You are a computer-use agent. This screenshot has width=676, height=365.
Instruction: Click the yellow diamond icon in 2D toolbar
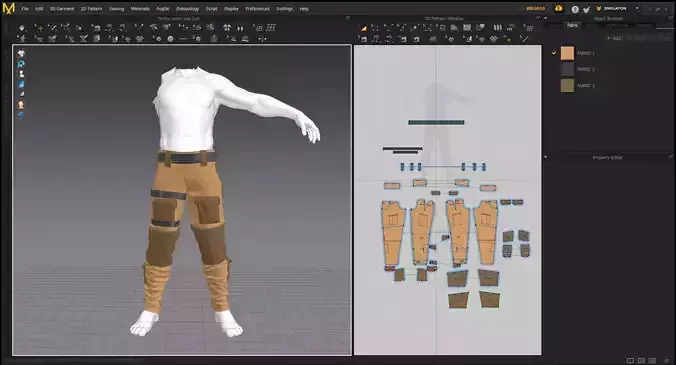[x=508, y=39]
